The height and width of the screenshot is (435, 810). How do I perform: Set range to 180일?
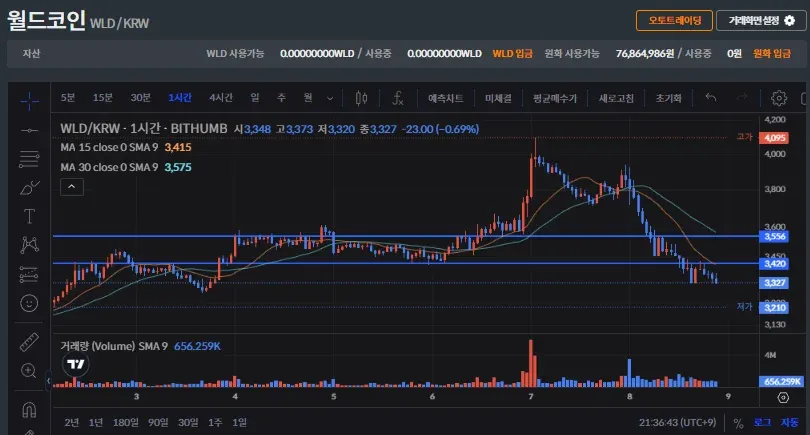click(x=126, y=423)
